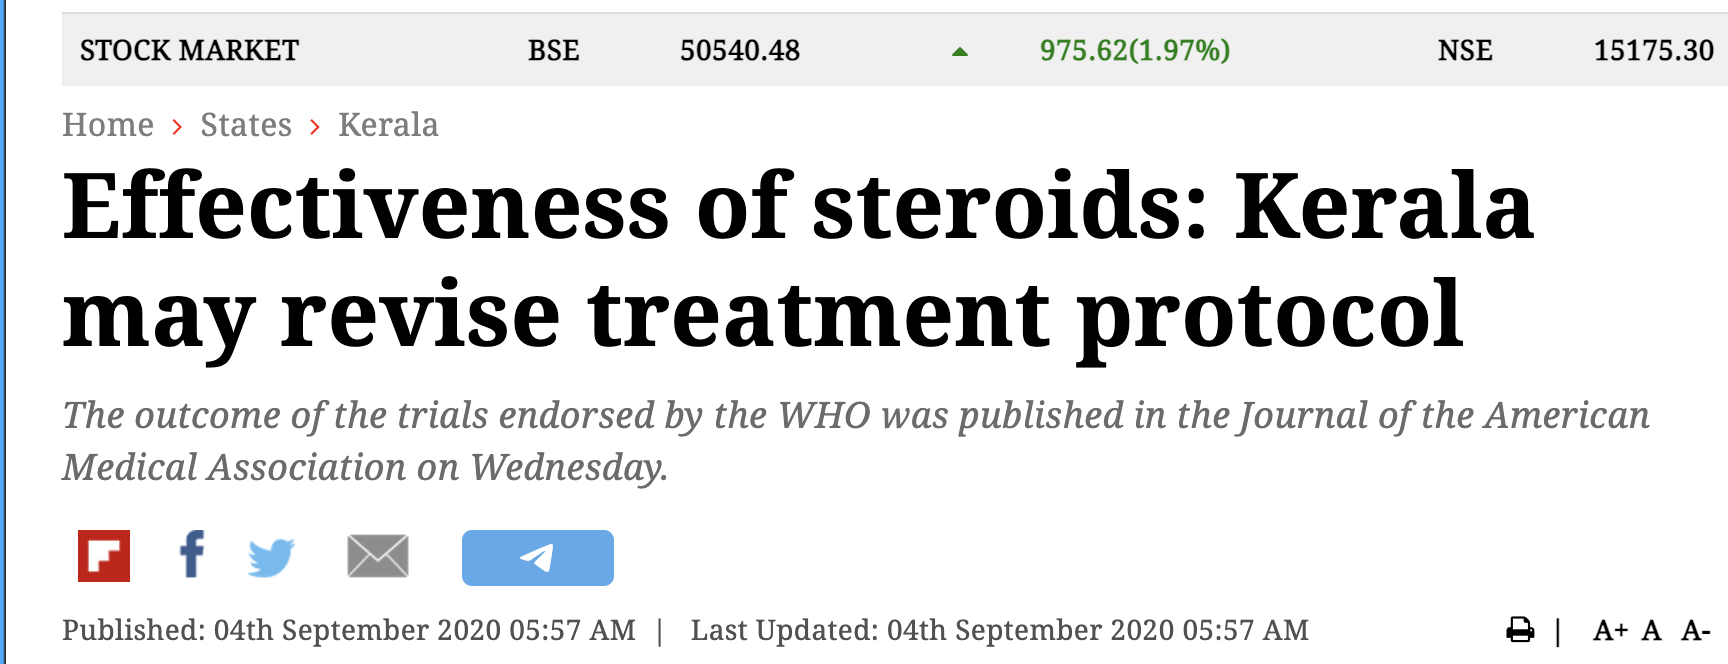Decrease font size with A-
The image size is (1728, 664).
pyautogui.click(x=1696, y=630)
